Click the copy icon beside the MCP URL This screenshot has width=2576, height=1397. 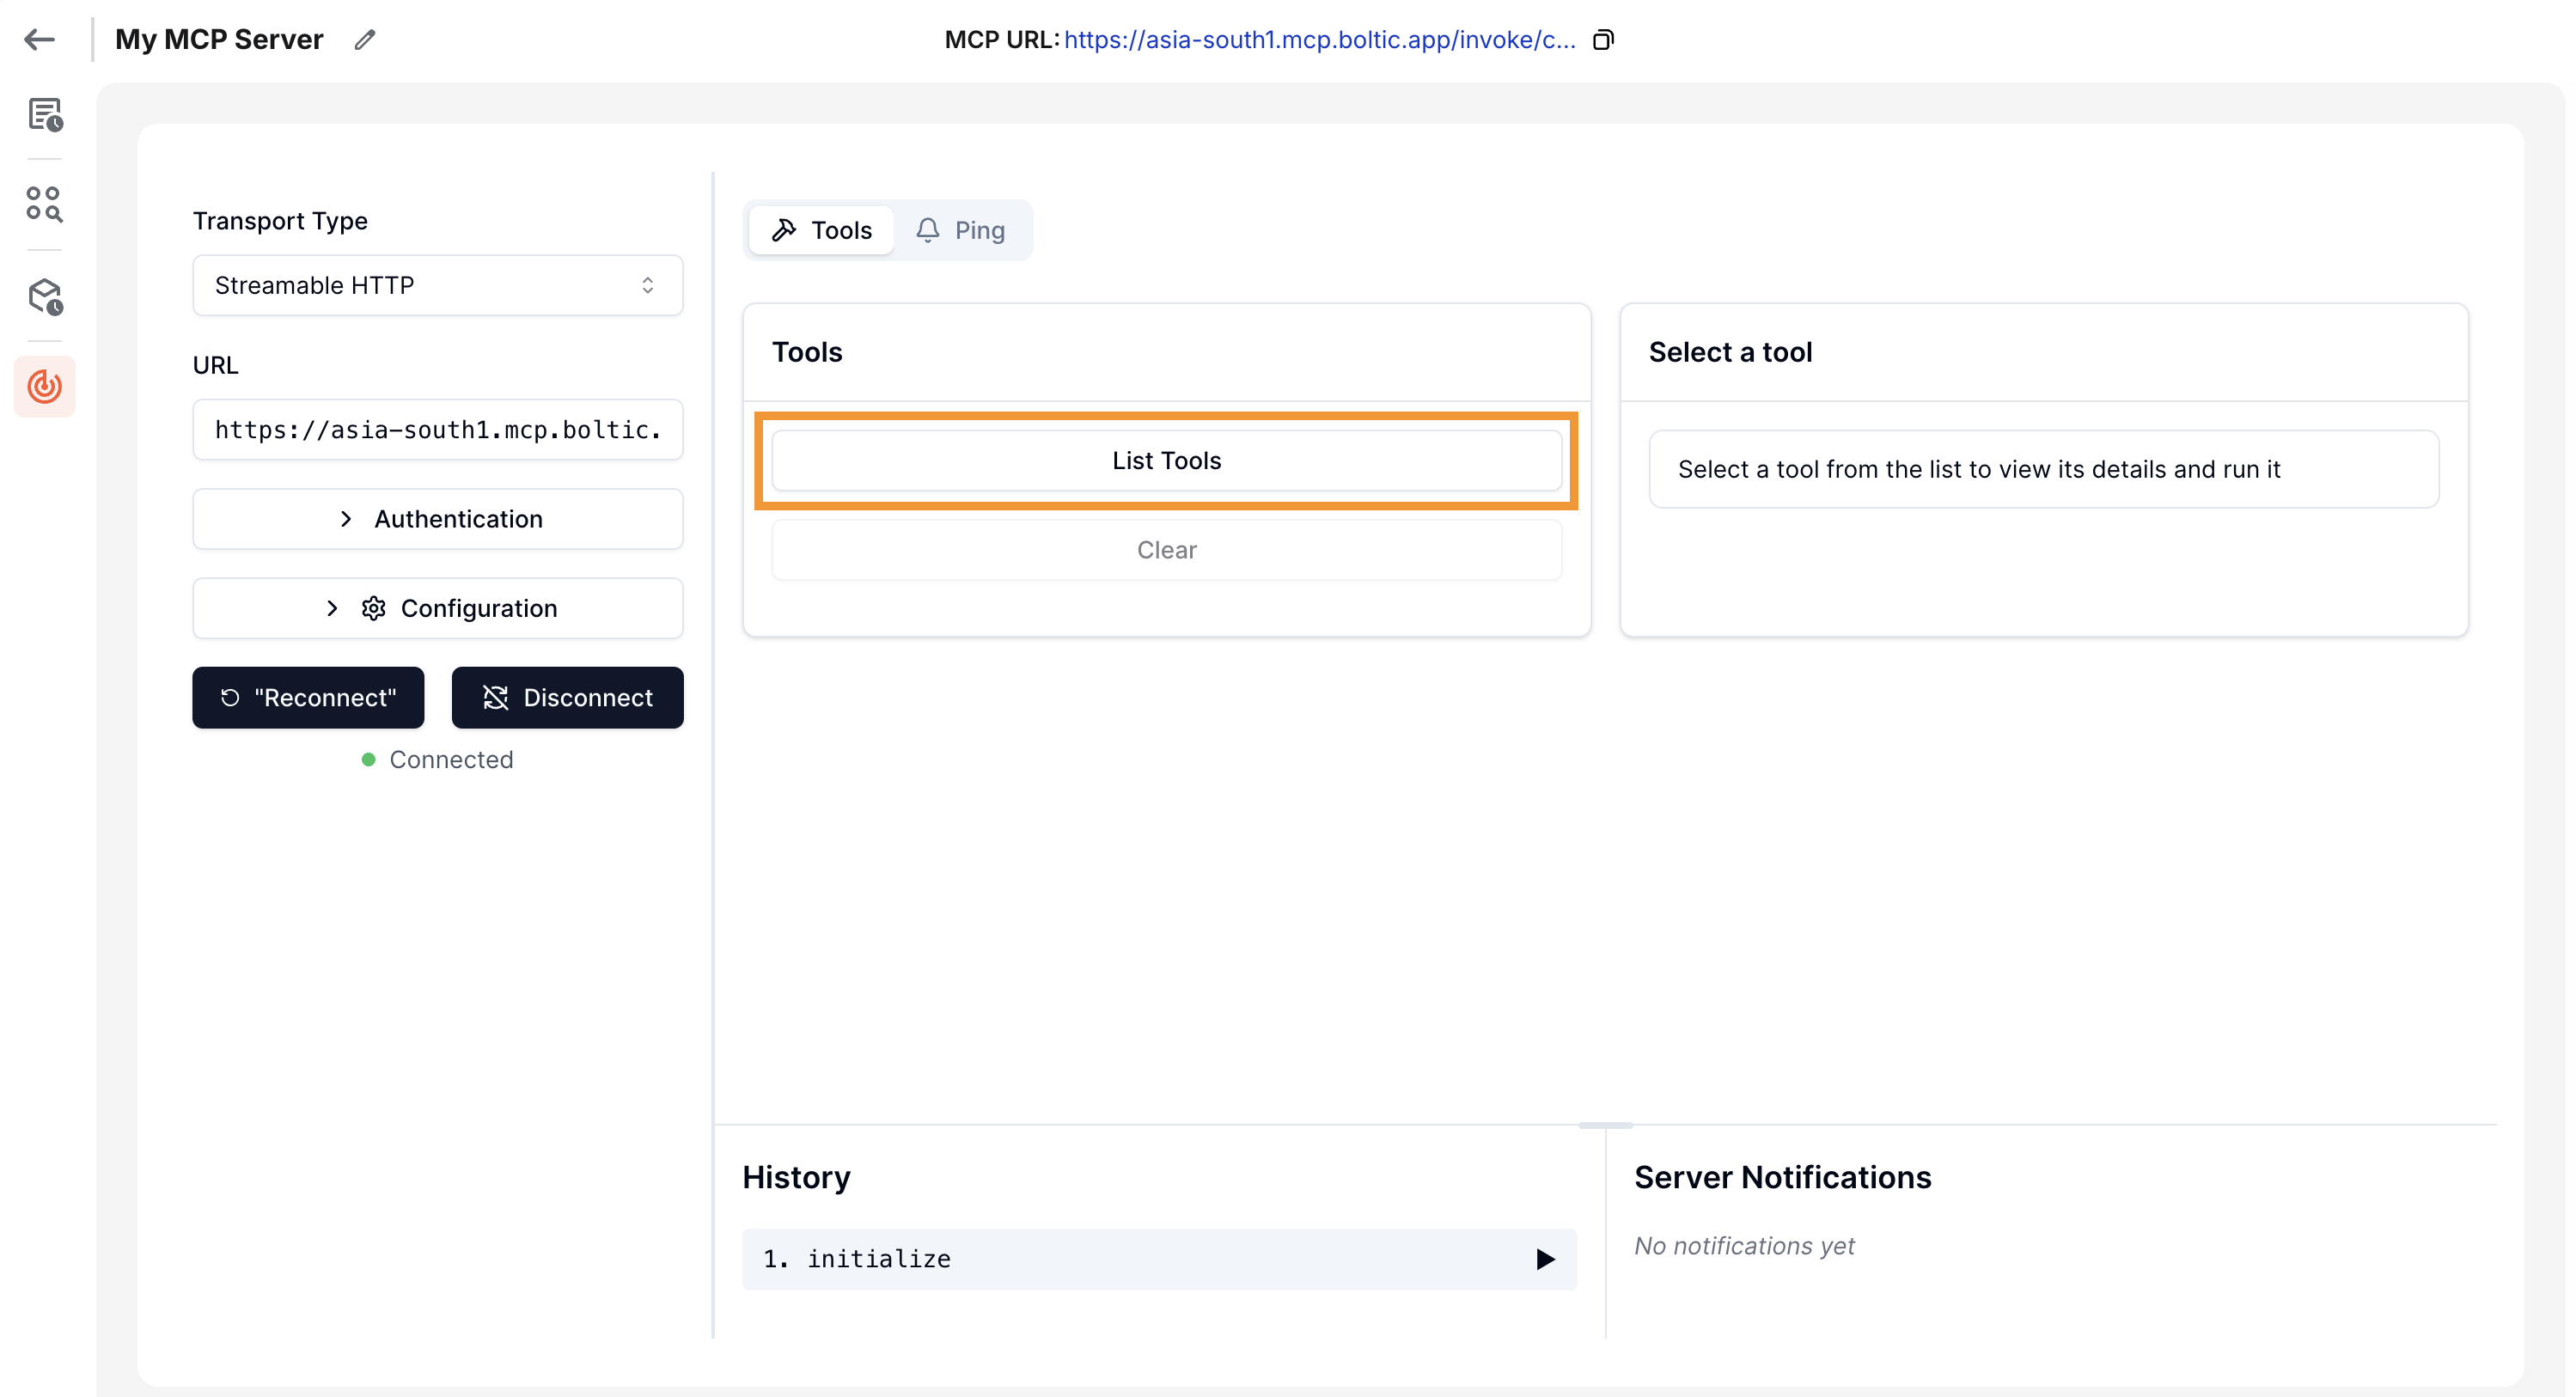pyautogui.click(x=1604, y=39)
